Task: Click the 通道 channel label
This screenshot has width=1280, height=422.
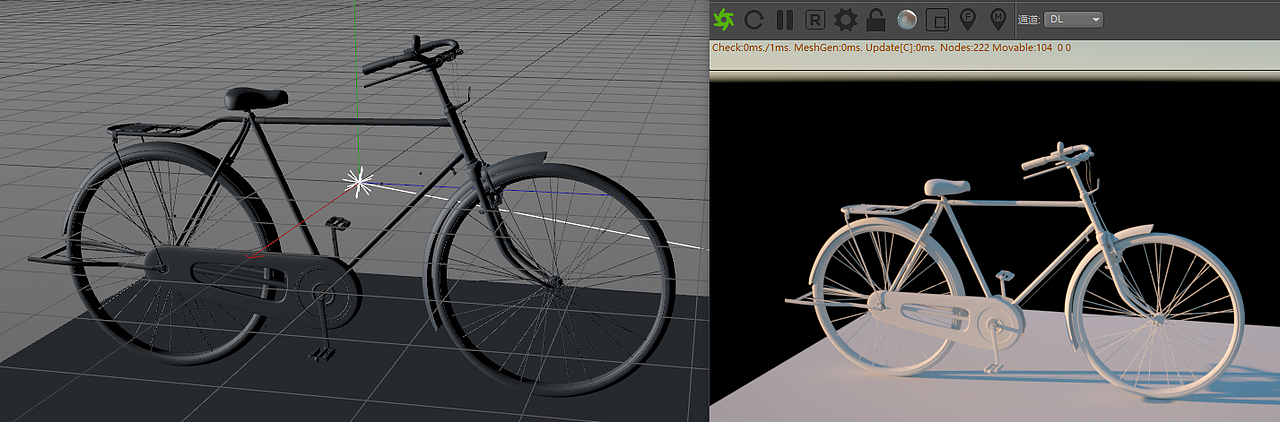Action: 1029,19
